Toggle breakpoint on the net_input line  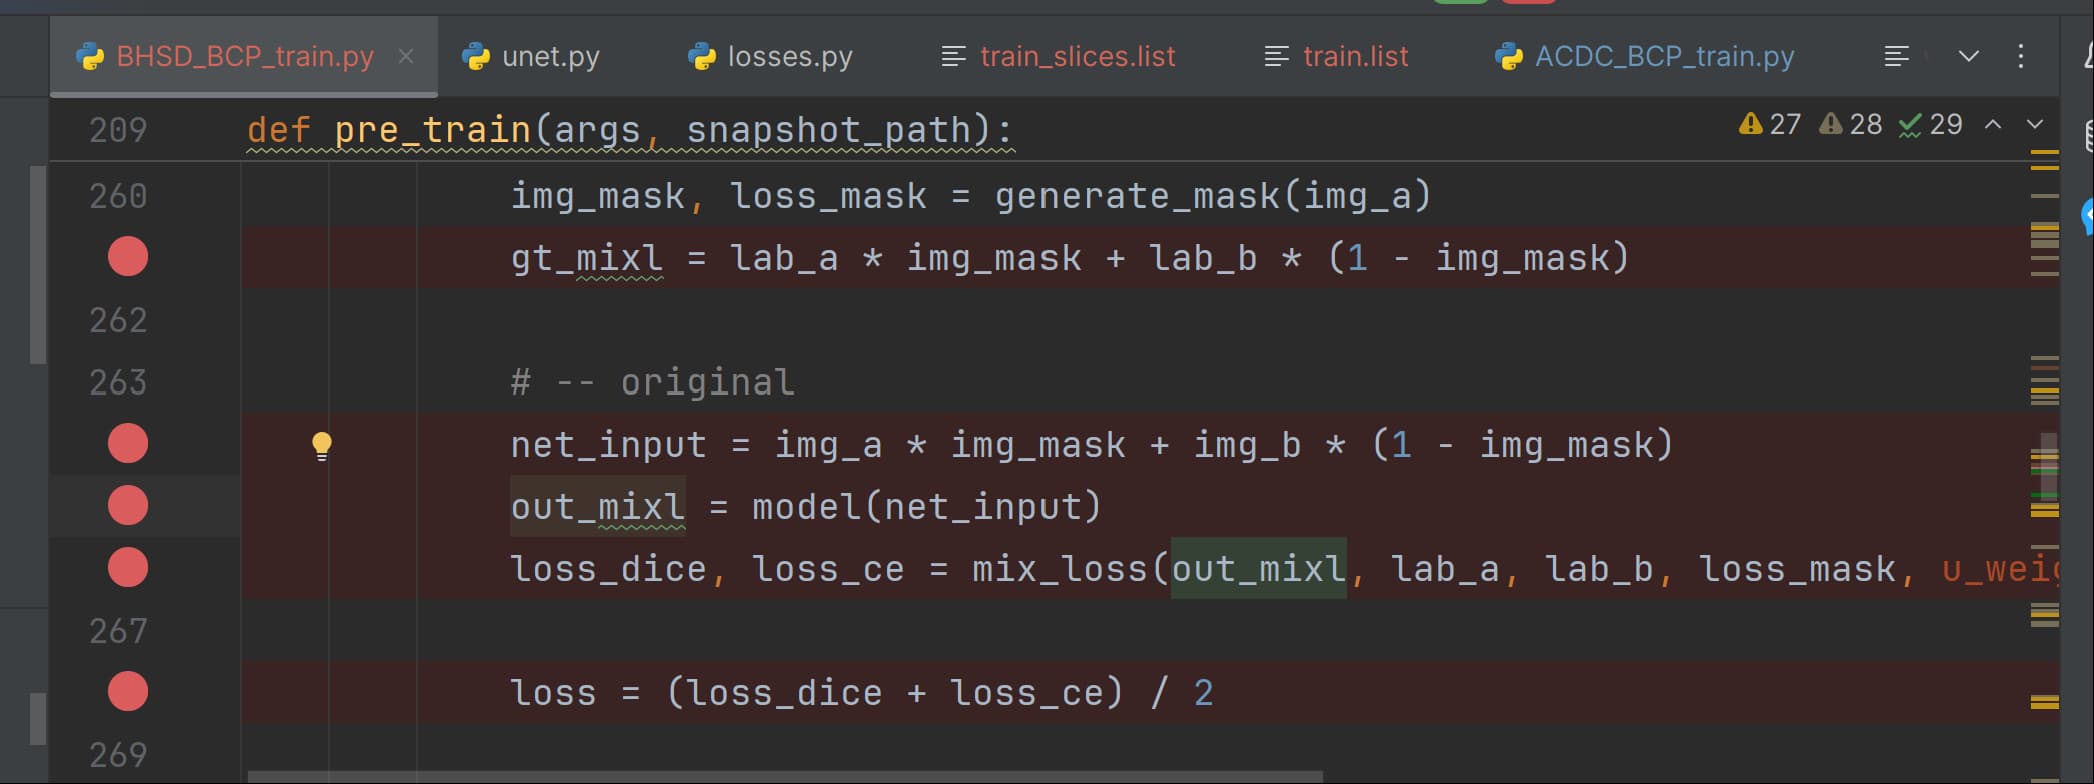click(127, 443)
